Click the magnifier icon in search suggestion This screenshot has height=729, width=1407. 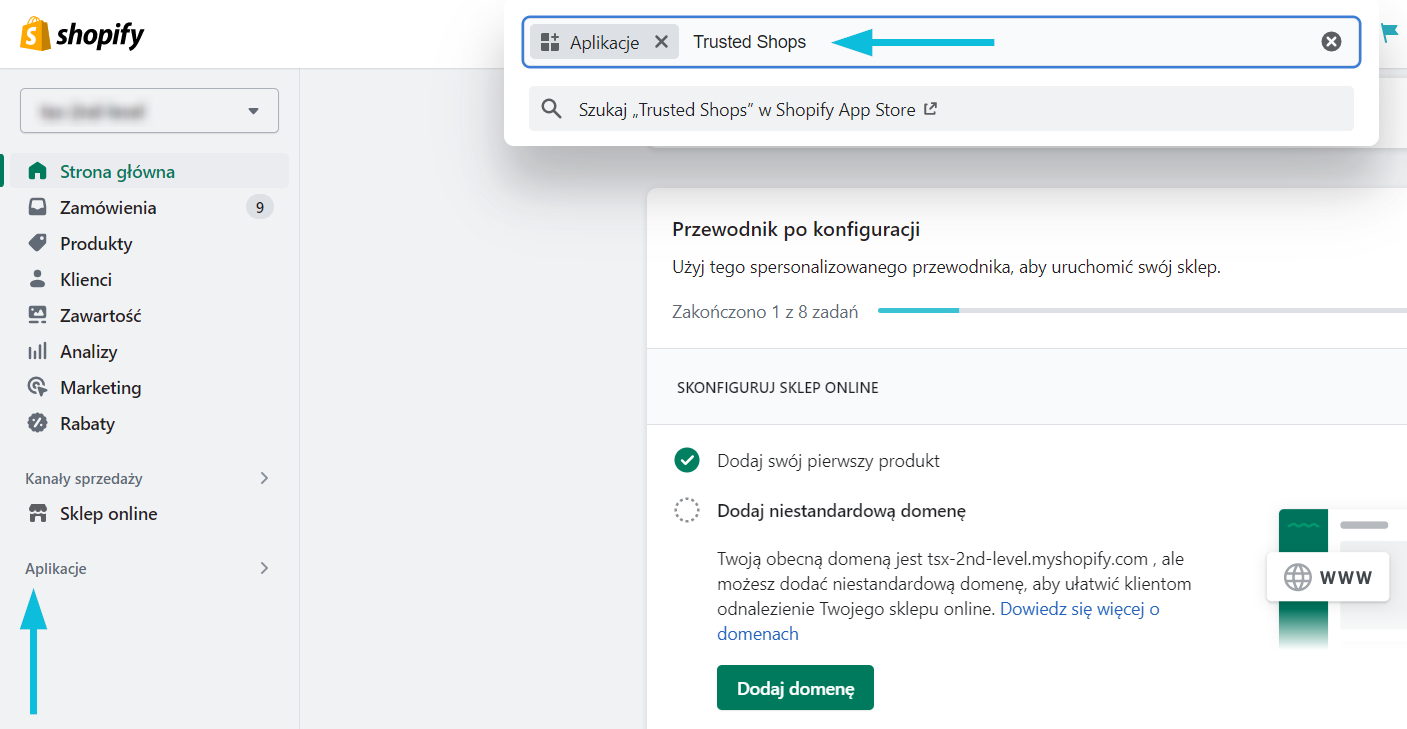coord(551,109)
